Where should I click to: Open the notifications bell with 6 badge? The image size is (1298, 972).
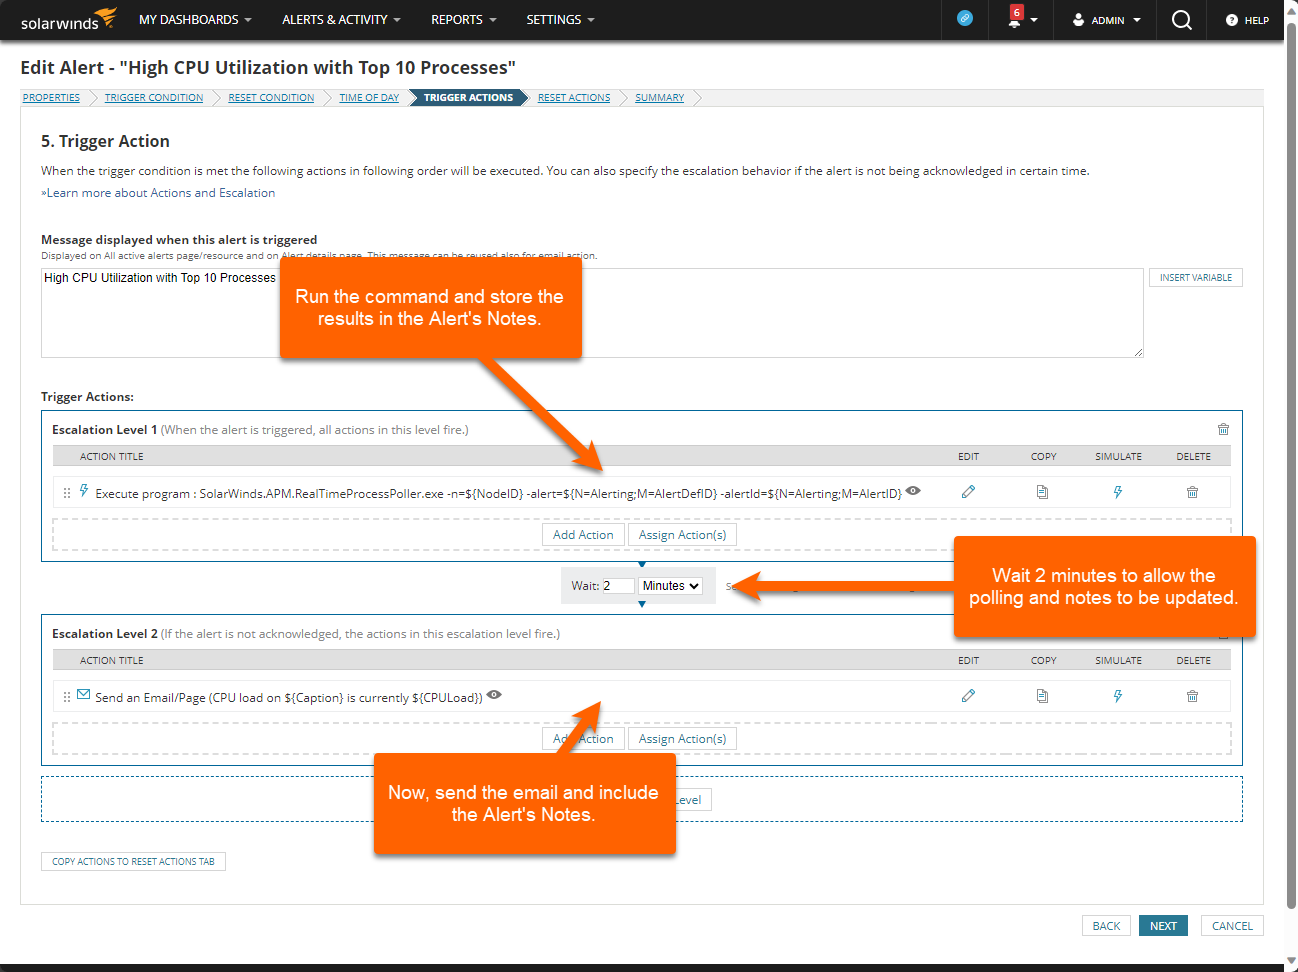[x=1015, y=17]
